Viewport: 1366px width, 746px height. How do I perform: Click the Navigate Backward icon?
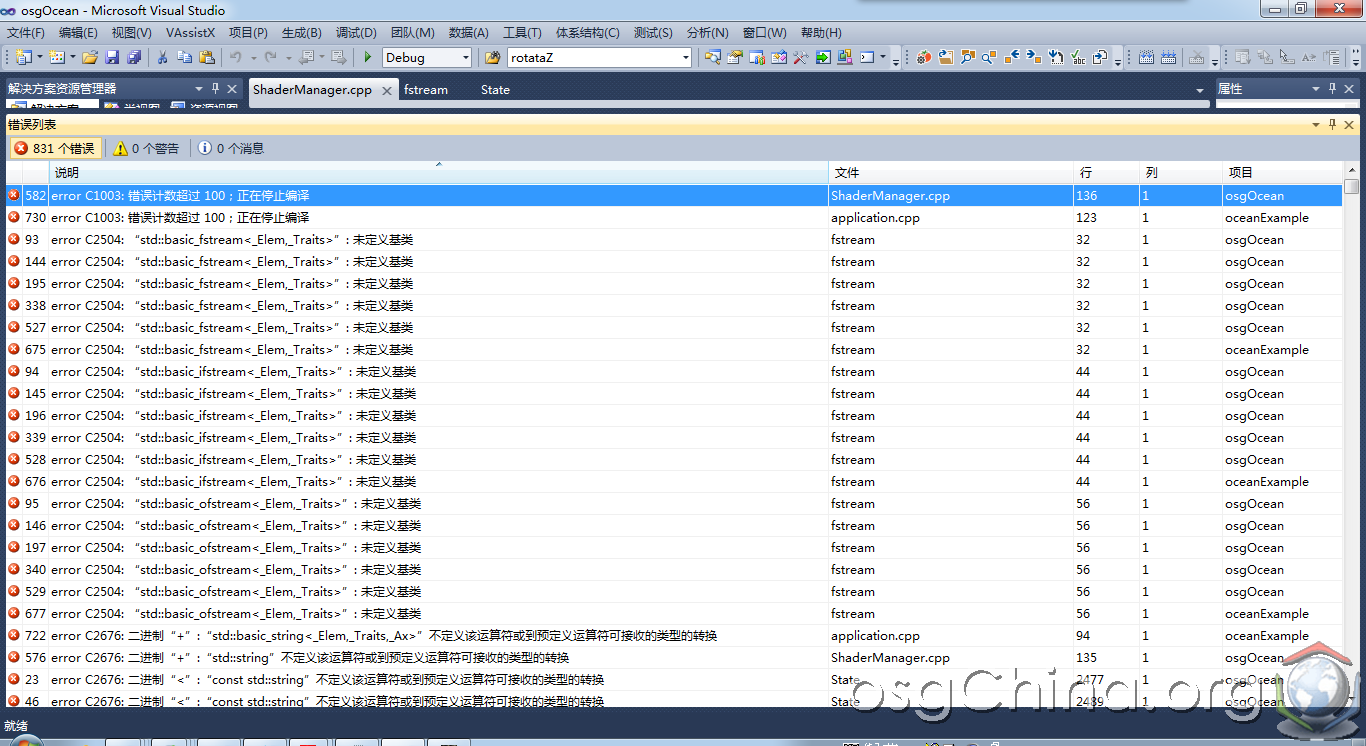(304, 57)
